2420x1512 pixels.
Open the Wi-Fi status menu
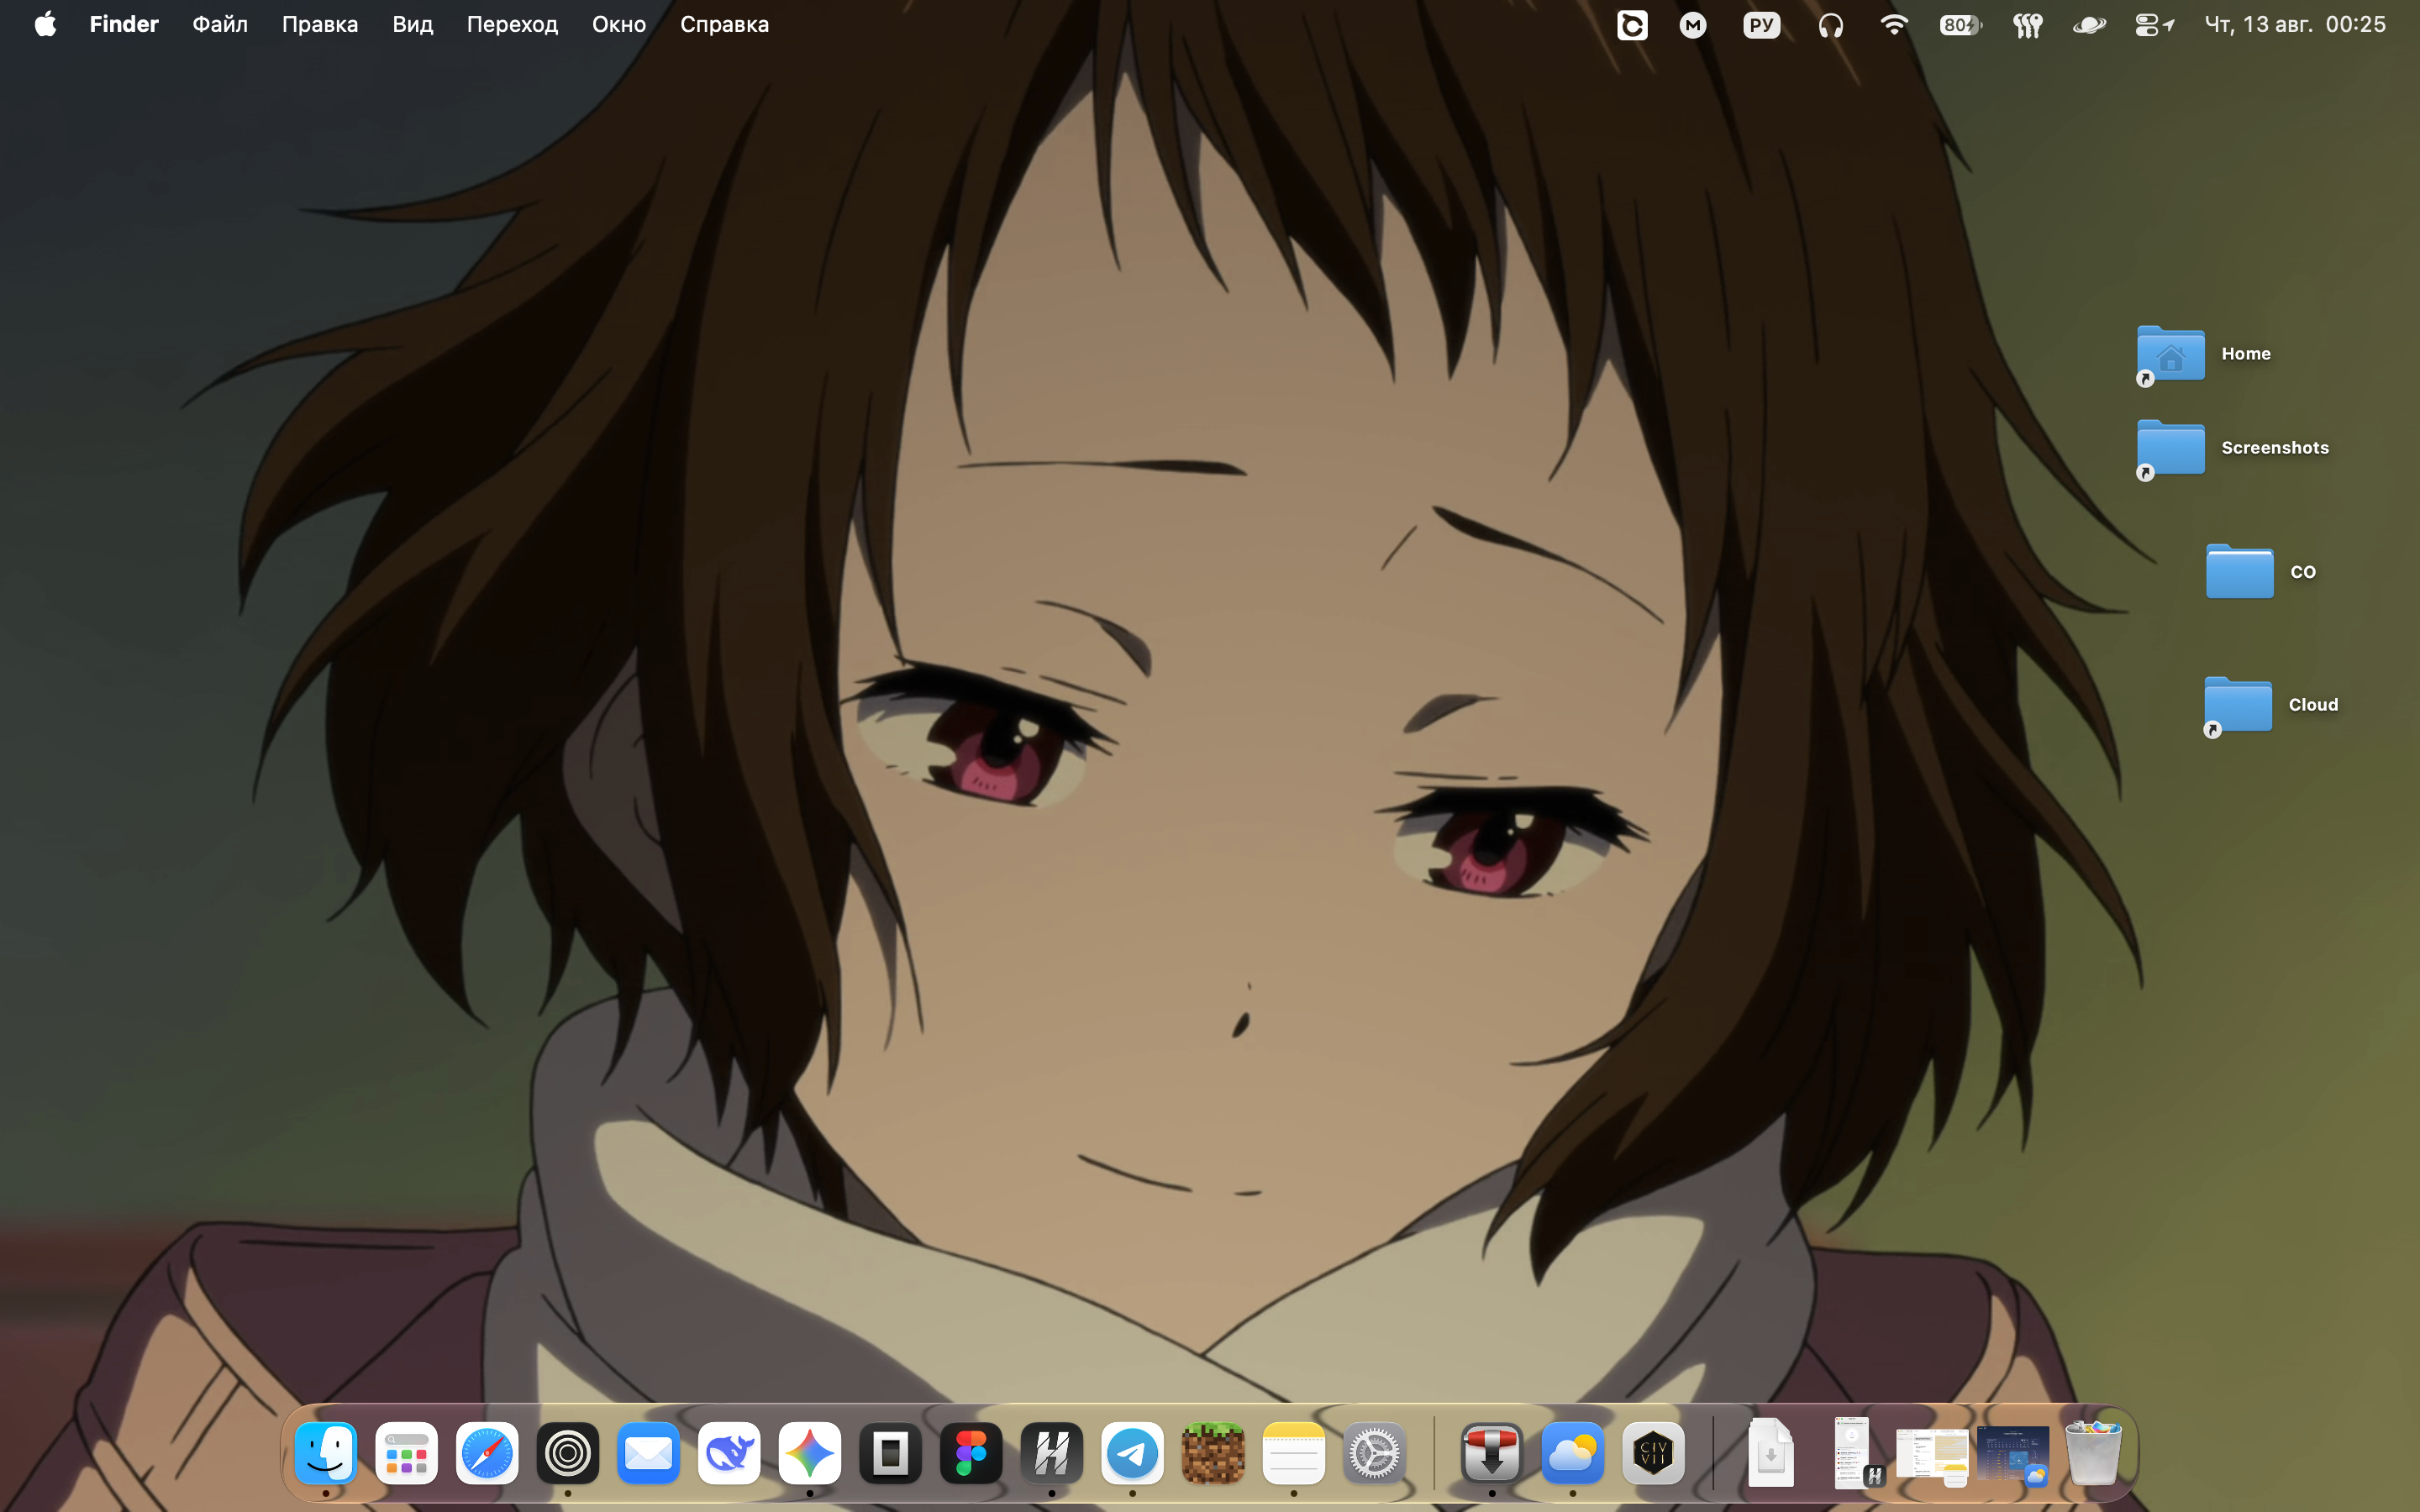(1894, 24)
